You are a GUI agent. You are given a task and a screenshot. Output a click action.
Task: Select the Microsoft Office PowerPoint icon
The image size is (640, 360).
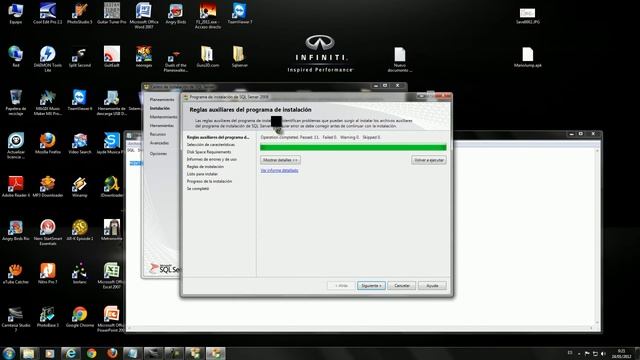pos(111,319)
